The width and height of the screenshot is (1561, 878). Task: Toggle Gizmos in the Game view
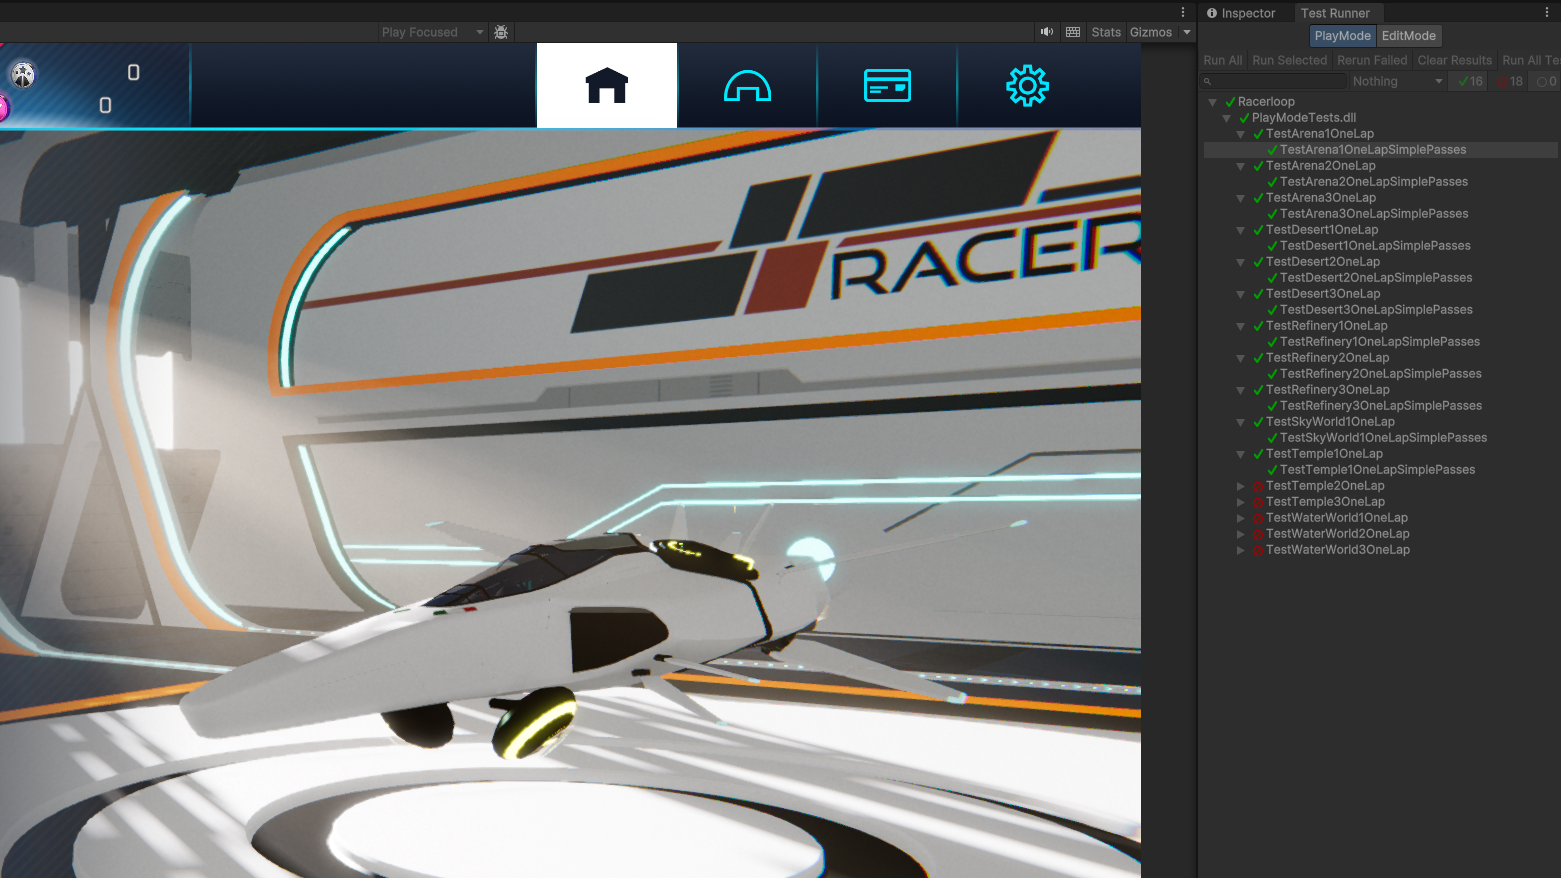(1151, 32)
